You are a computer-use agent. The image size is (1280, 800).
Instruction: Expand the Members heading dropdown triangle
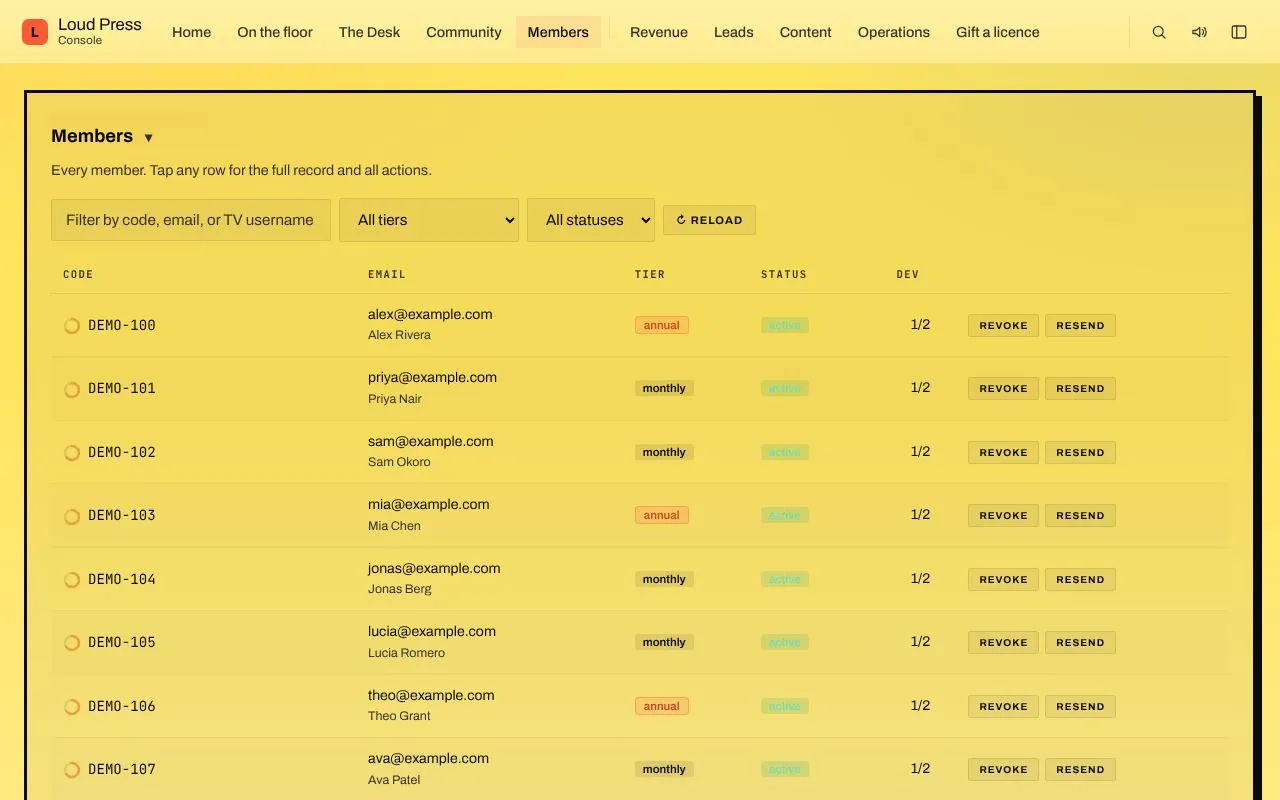point(148,138)
